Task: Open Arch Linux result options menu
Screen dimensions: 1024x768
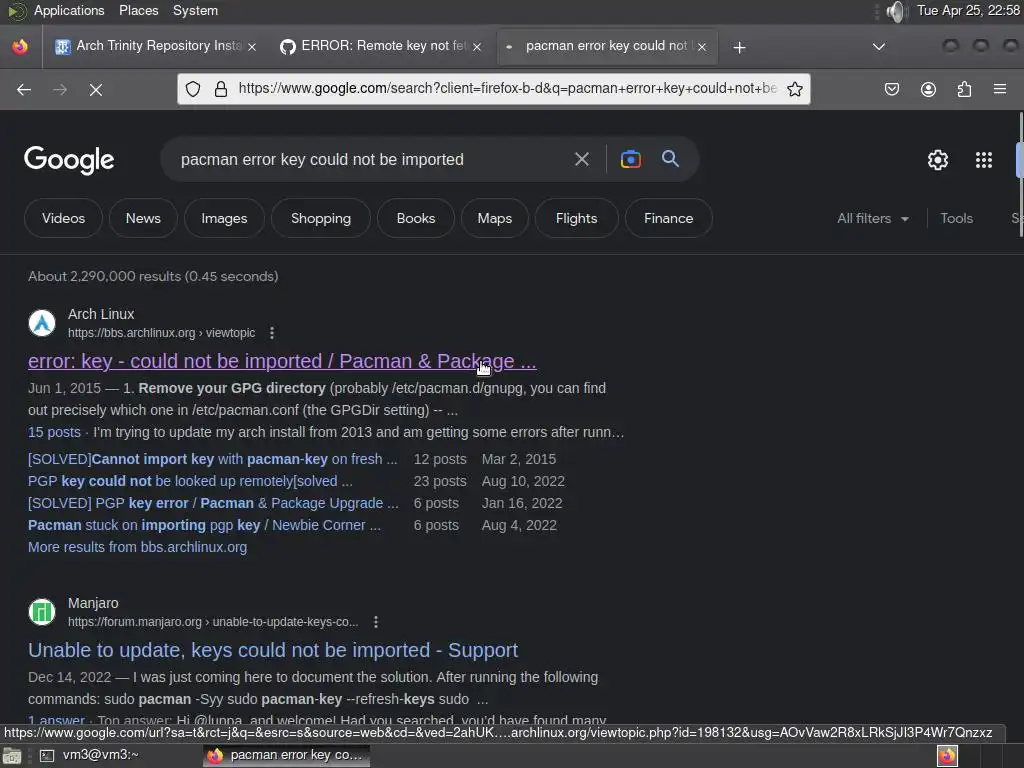Action: (272, 333)
